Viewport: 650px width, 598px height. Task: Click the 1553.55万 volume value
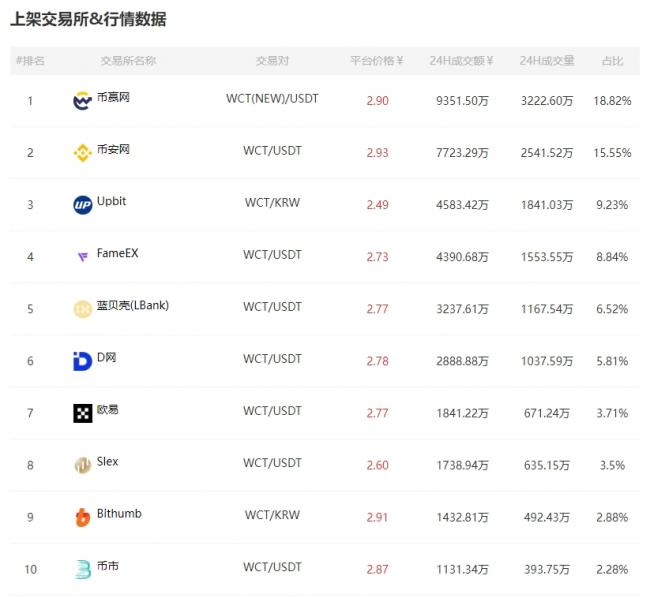coord(547,257)
